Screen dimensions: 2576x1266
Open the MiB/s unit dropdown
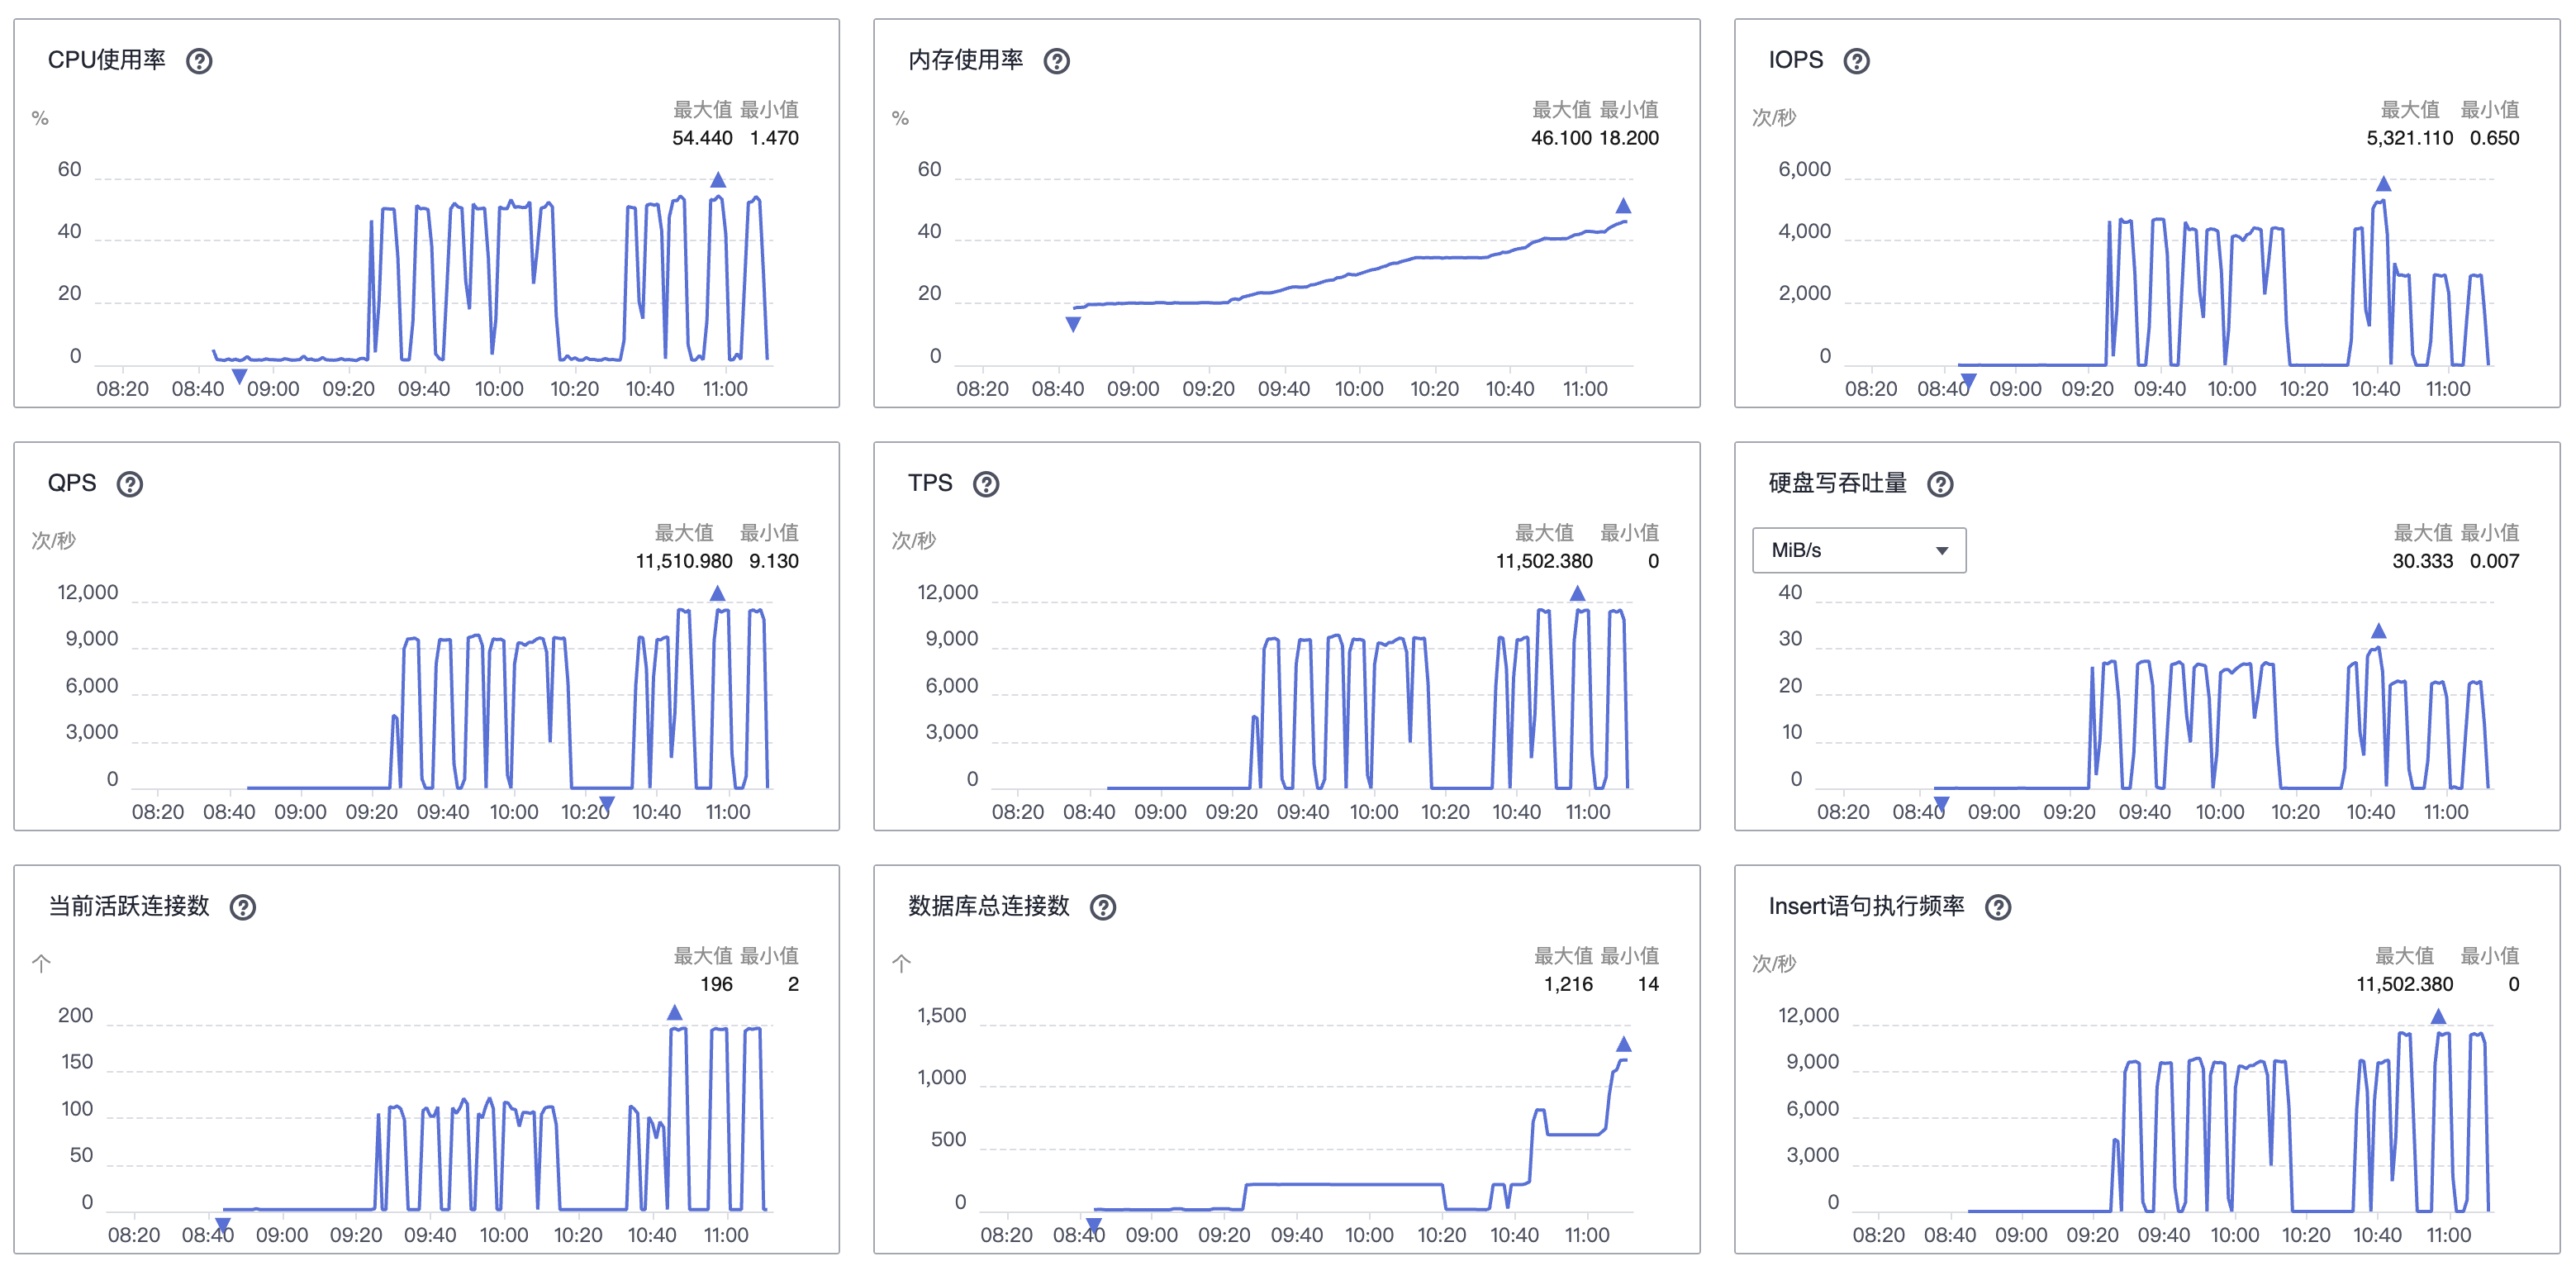pyautogui.click(x=1858, y=550)
